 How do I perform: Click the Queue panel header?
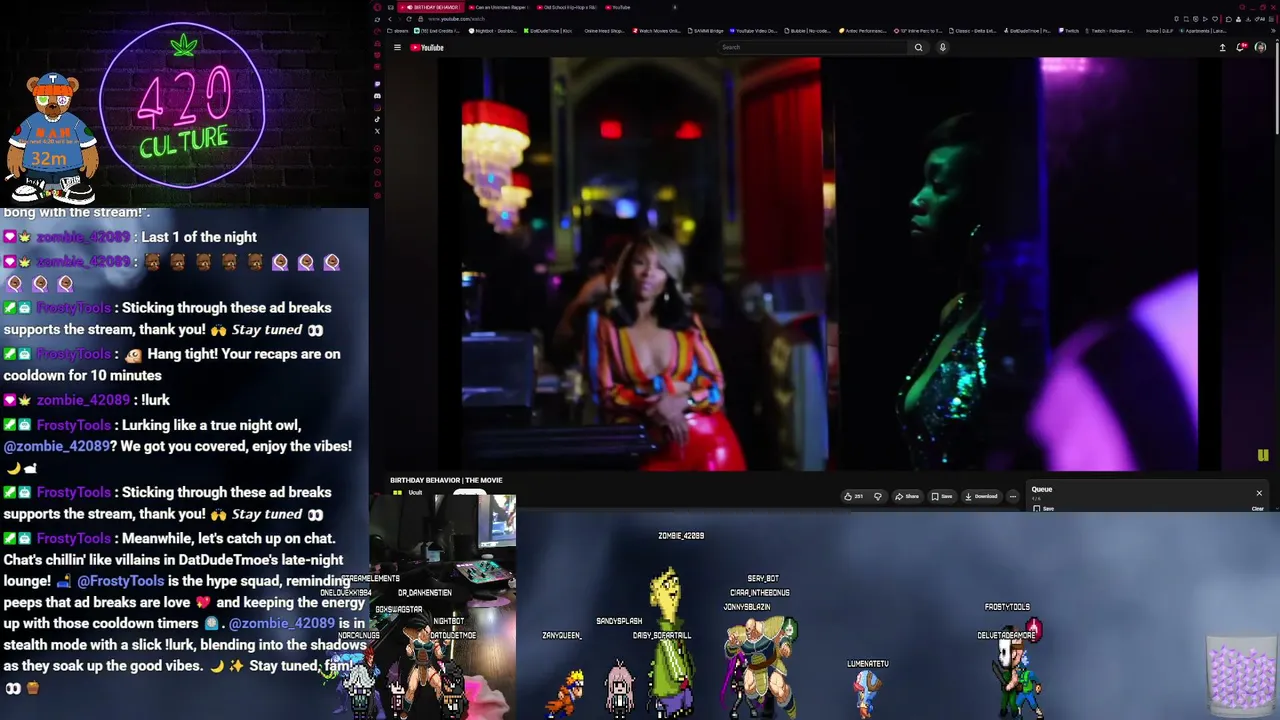point(1042,490)
